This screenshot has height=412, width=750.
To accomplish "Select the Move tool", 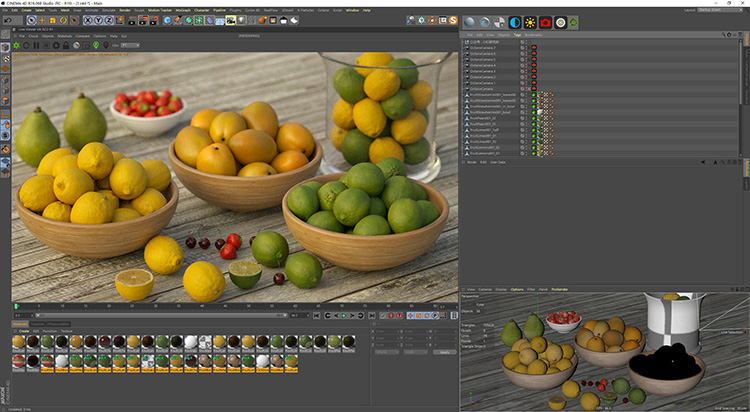I will click(42, 20).
